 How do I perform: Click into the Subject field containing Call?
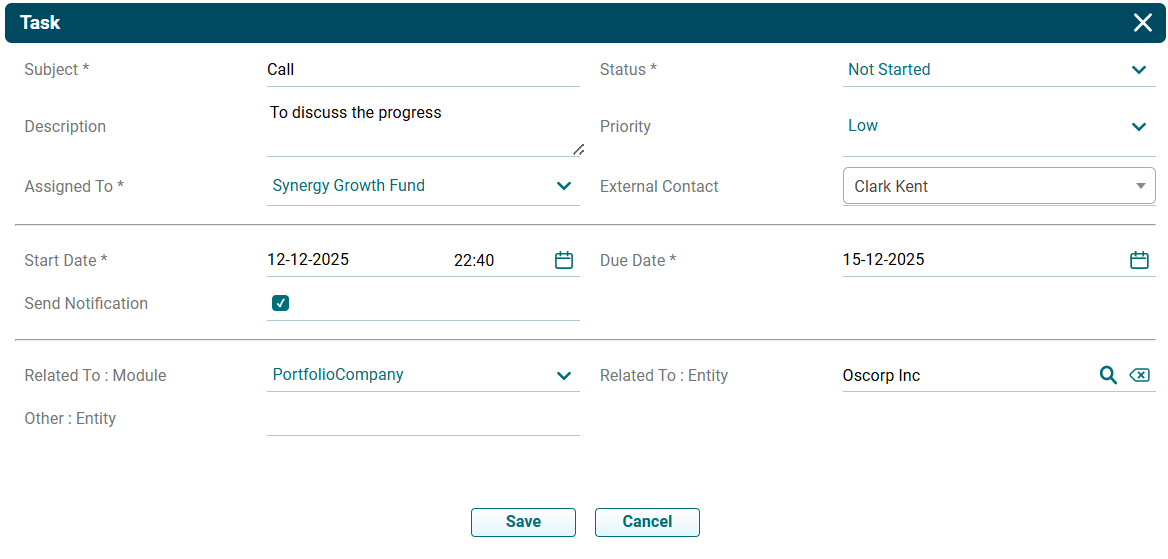pyautogui.click(x=420, y=70)
